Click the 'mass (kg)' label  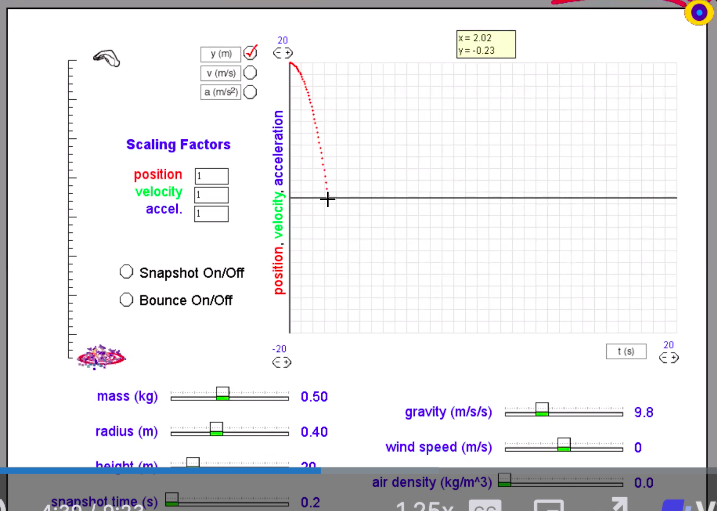[x=127, y=396]
